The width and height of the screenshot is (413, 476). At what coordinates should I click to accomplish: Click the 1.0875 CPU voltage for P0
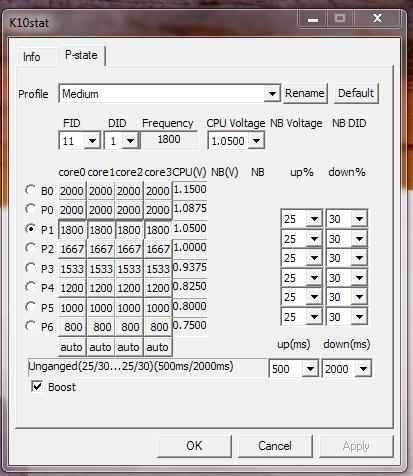(x=190, y=209)
